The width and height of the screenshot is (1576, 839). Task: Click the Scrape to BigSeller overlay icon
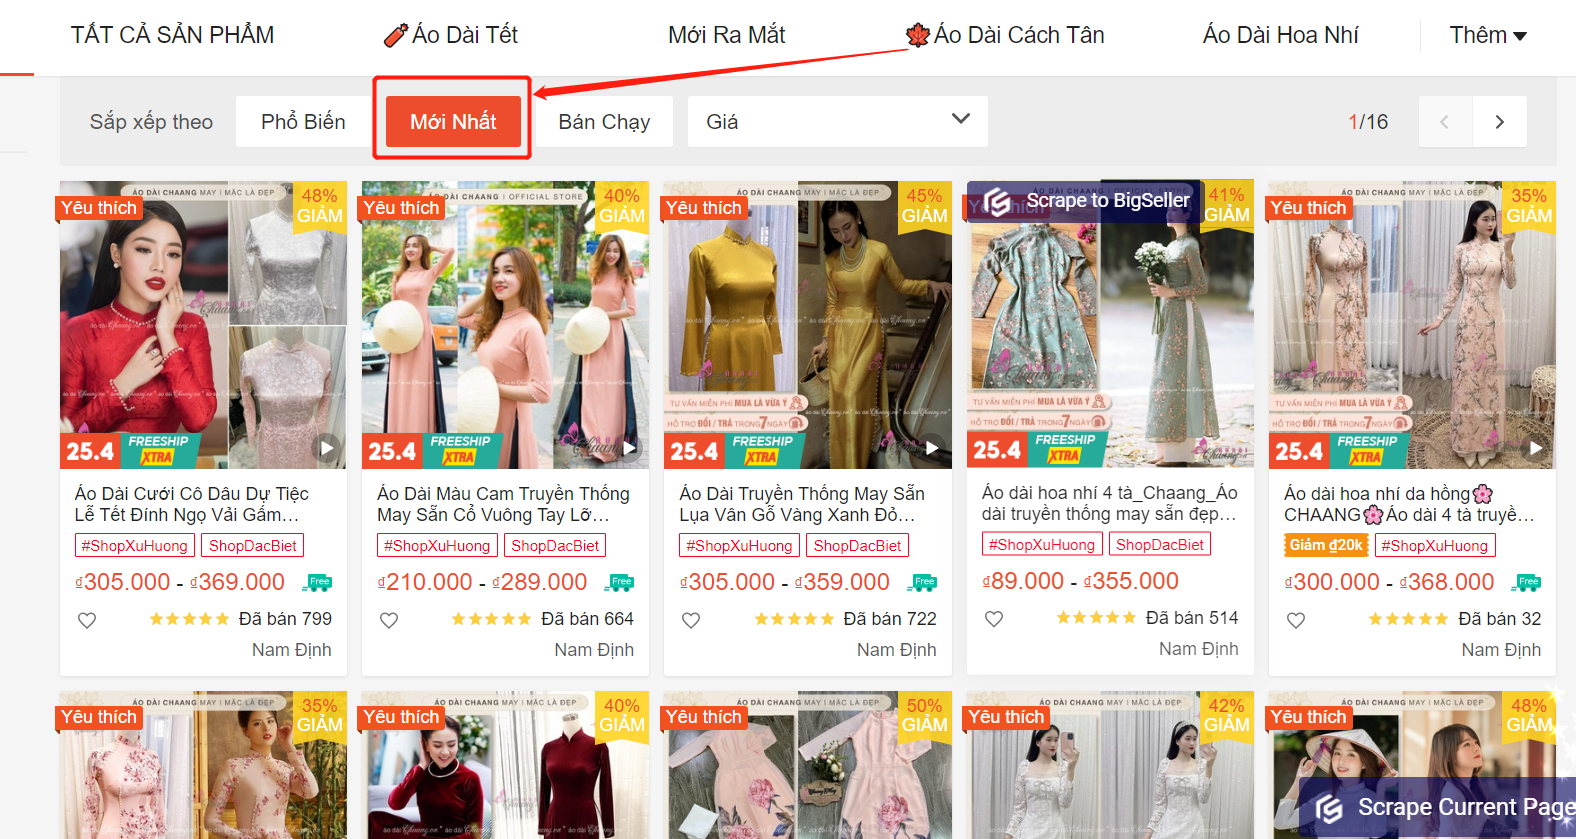pos(997,202)
